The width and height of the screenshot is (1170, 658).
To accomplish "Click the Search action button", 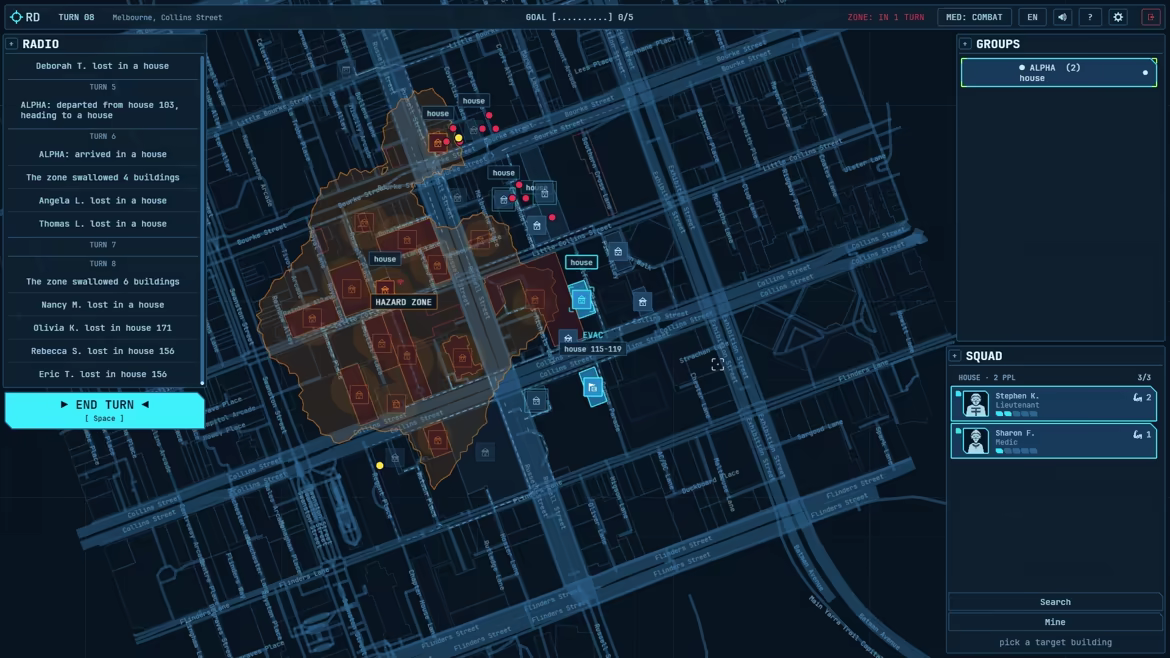I will [x=1055, y=602].
